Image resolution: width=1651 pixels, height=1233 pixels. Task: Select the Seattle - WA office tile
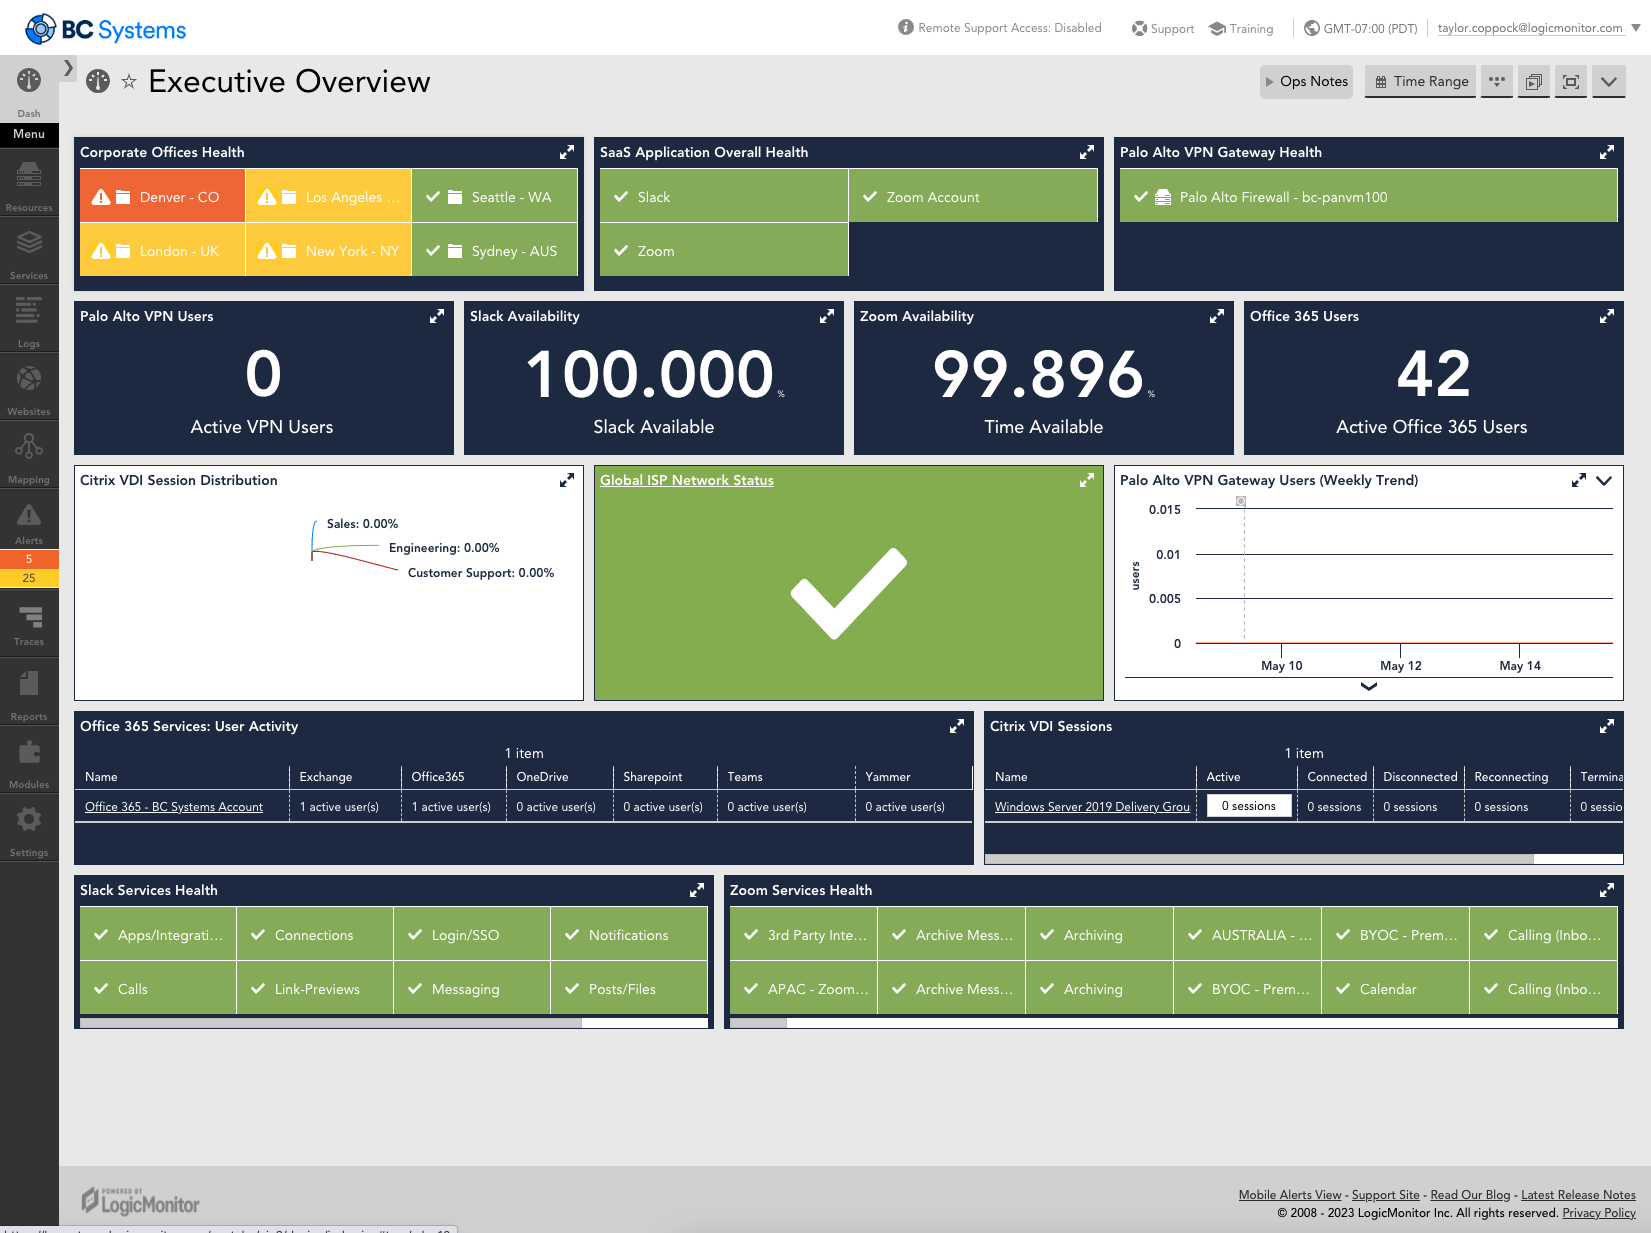click(495, 196)
